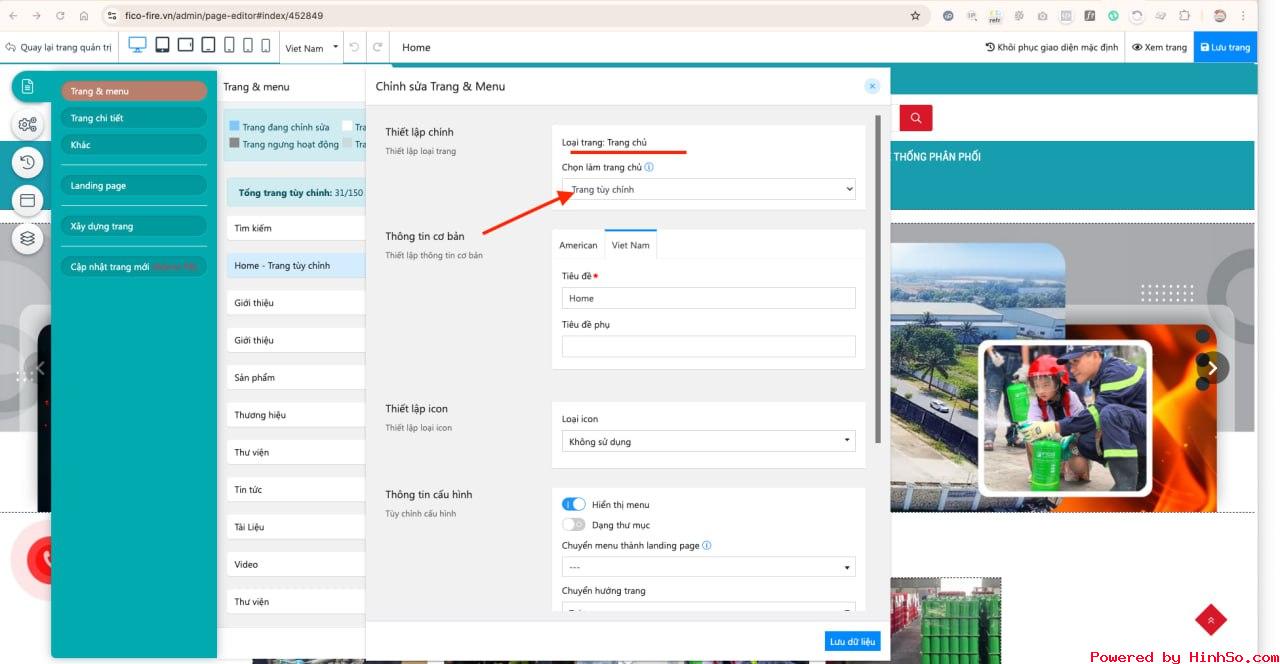
Task: Click the Lưu trang button
Action: [x=1225, y=47]
